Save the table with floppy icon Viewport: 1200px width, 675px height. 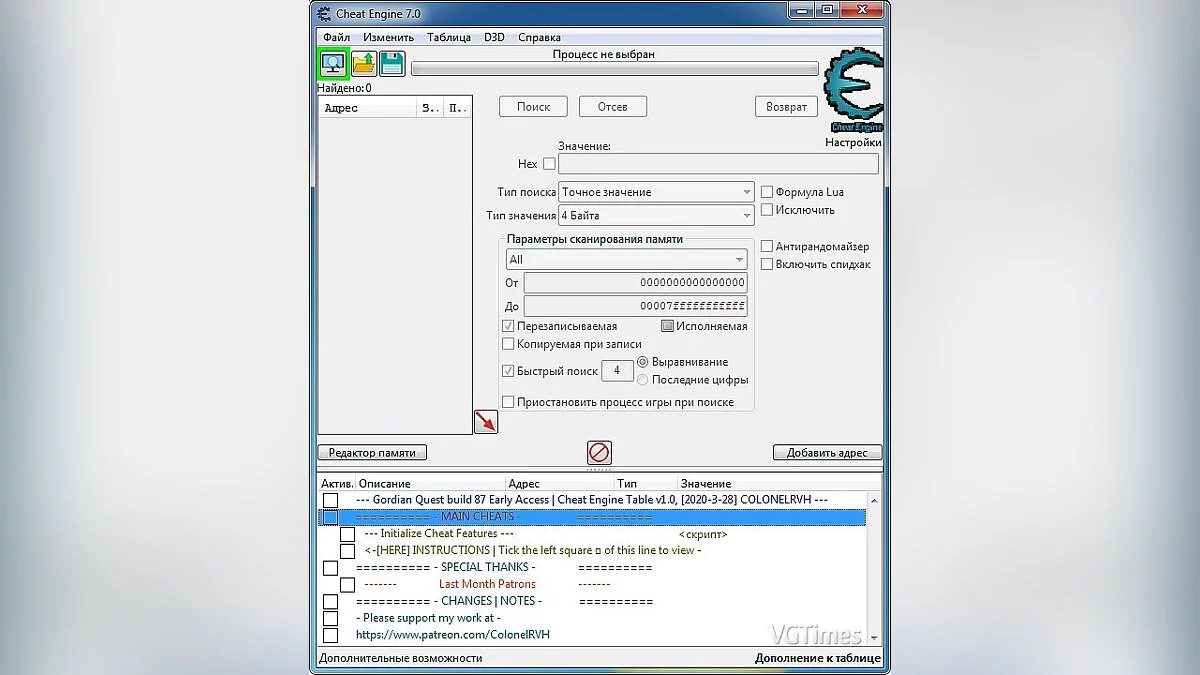pos(392,64)
